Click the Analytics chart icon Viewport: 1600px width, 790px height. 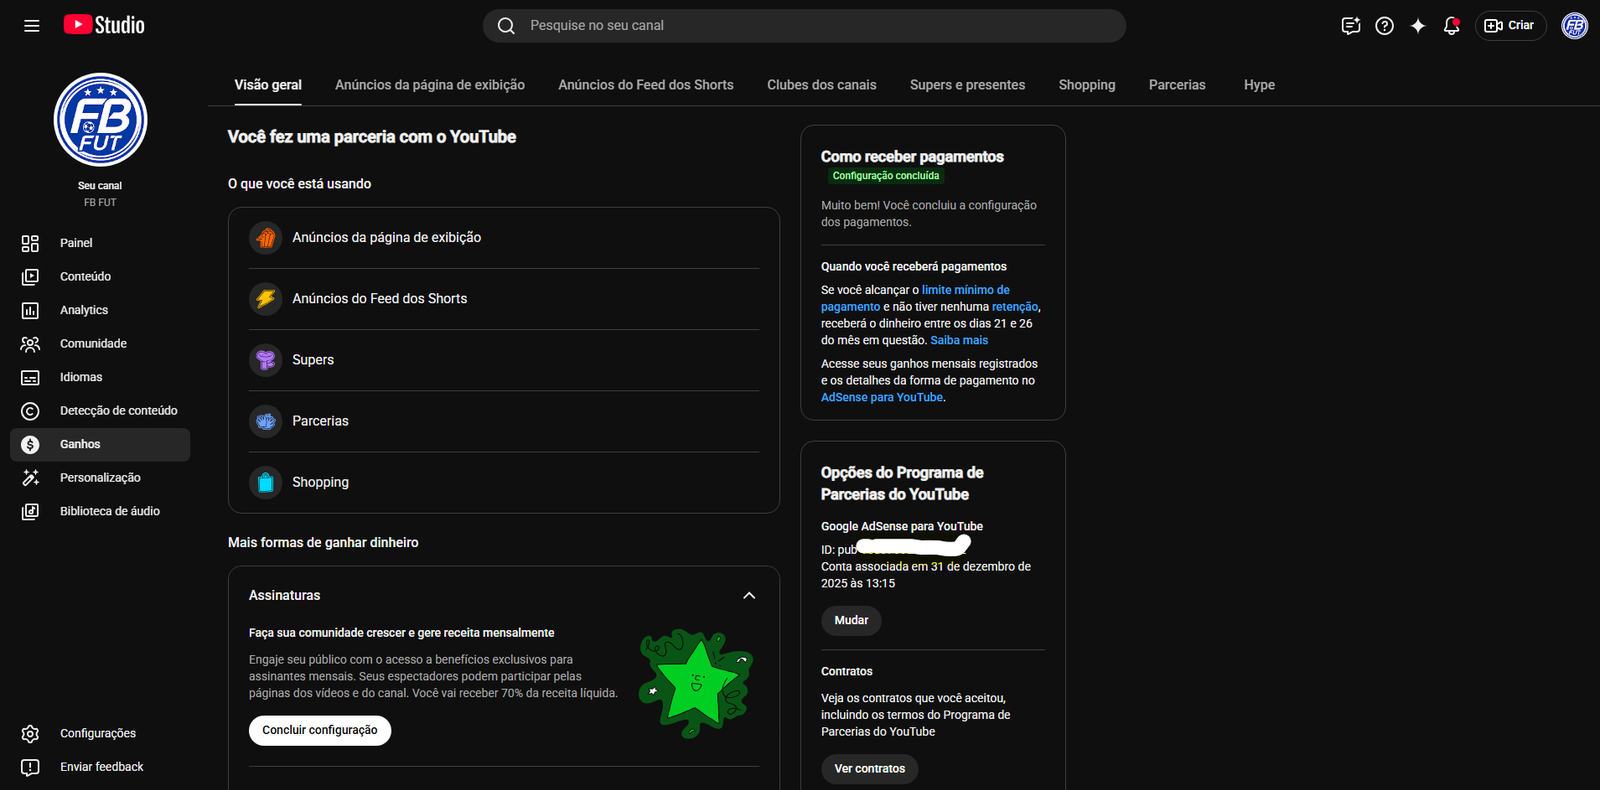click(x=30, y=310)
